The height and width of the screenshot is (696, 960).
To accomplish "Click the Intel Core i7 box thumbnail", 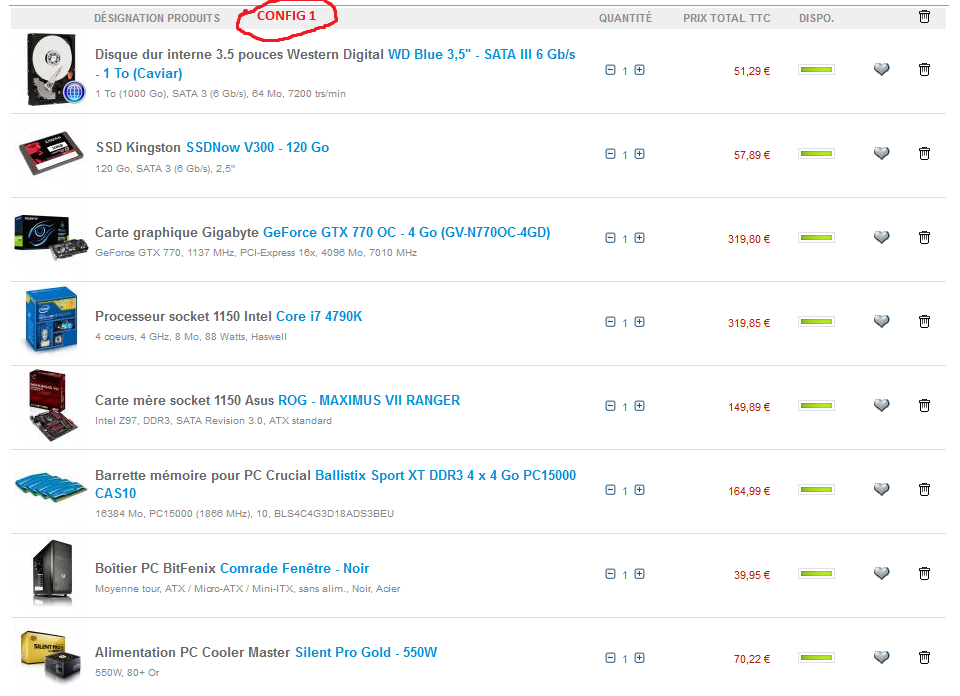I will point(51,320).
